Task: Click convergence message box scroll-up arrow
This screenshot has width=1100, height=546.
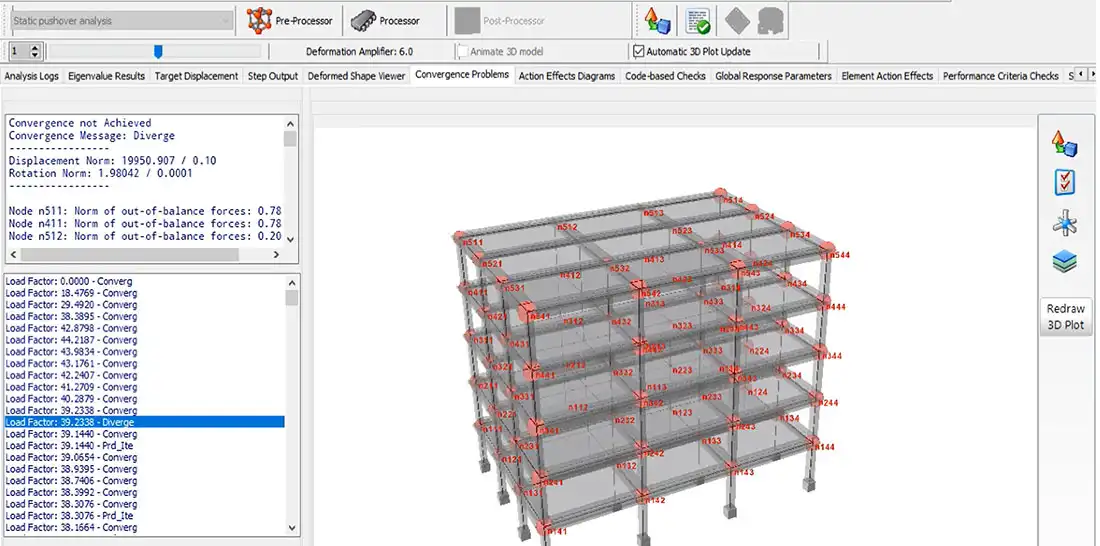Action: pyautogui.click(x=290, y=123)
